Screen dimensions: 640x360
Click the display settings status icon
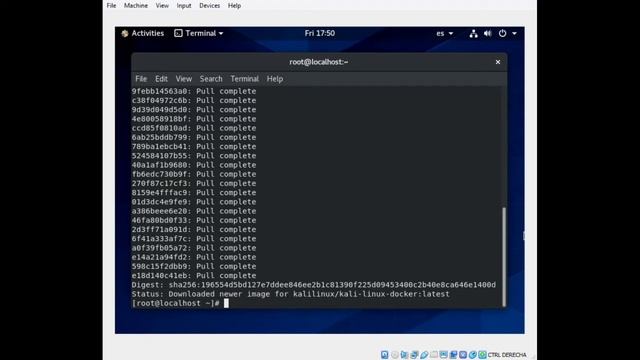443,355
